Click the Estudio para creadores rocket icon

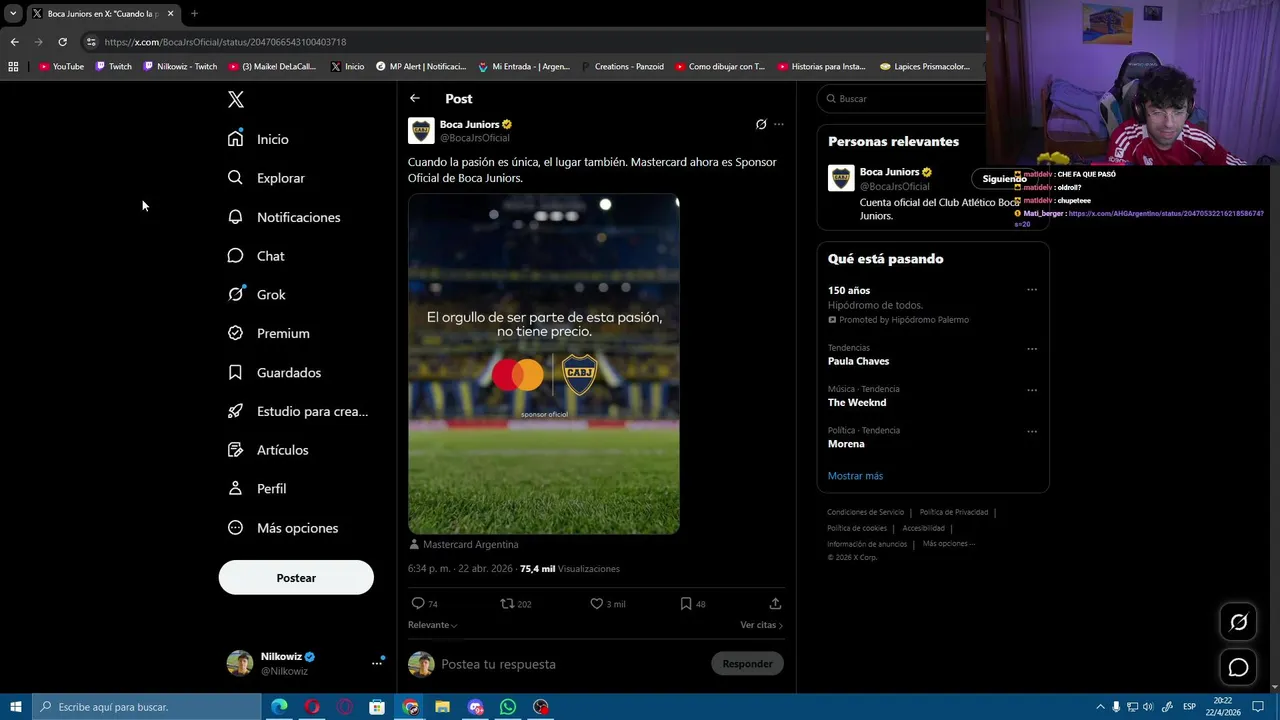point(235,411)
